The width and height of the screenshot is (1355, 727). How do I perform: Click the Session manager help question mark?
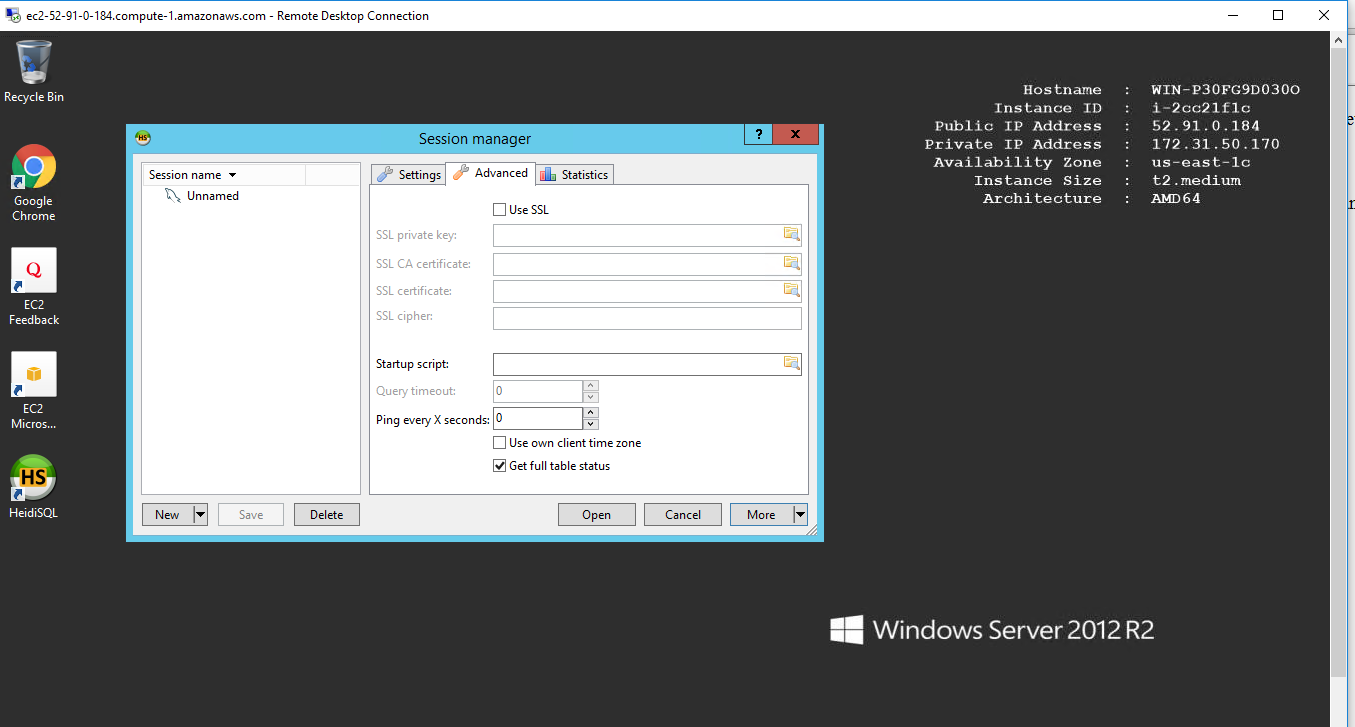758,136
